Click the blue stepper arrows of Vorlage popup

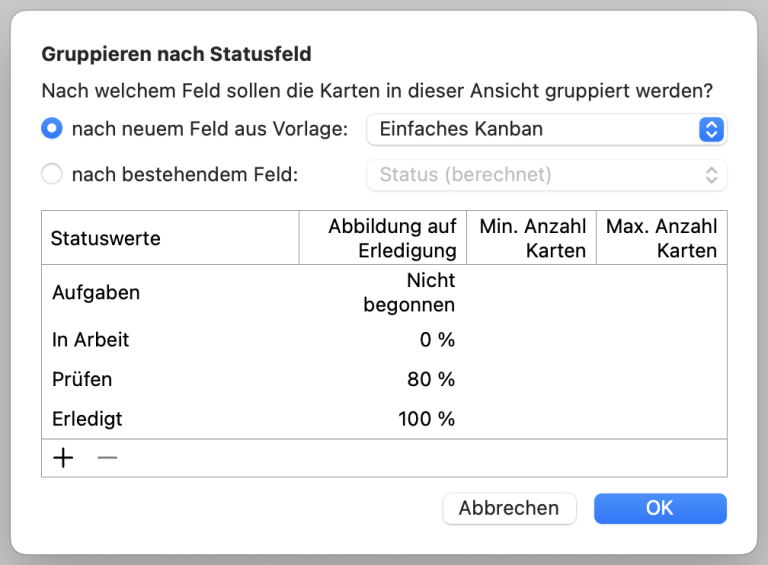(712, 129)
